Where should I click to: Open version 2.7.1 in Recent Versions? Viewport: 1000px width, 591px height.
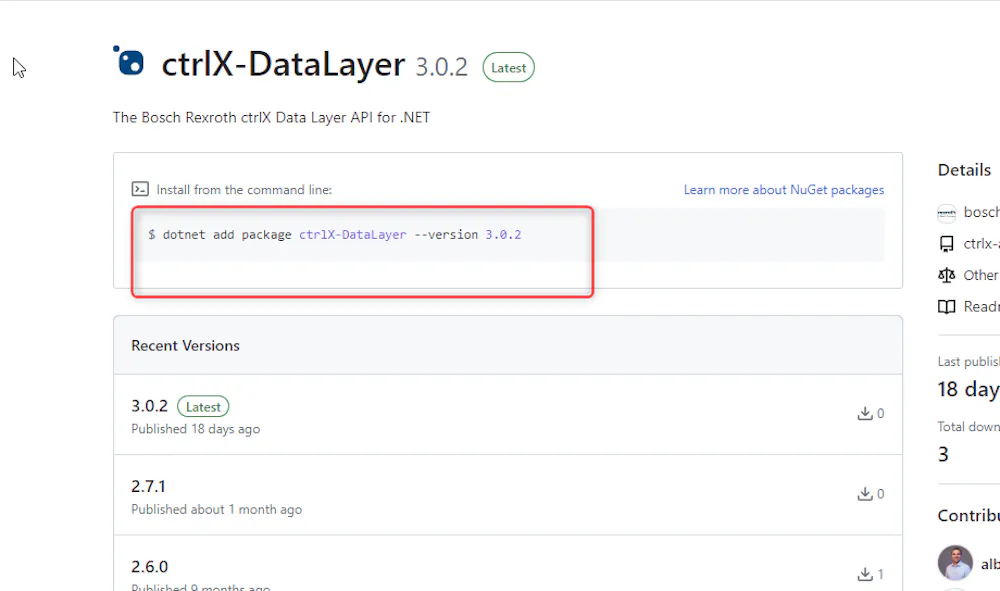(x=148, y=486)
